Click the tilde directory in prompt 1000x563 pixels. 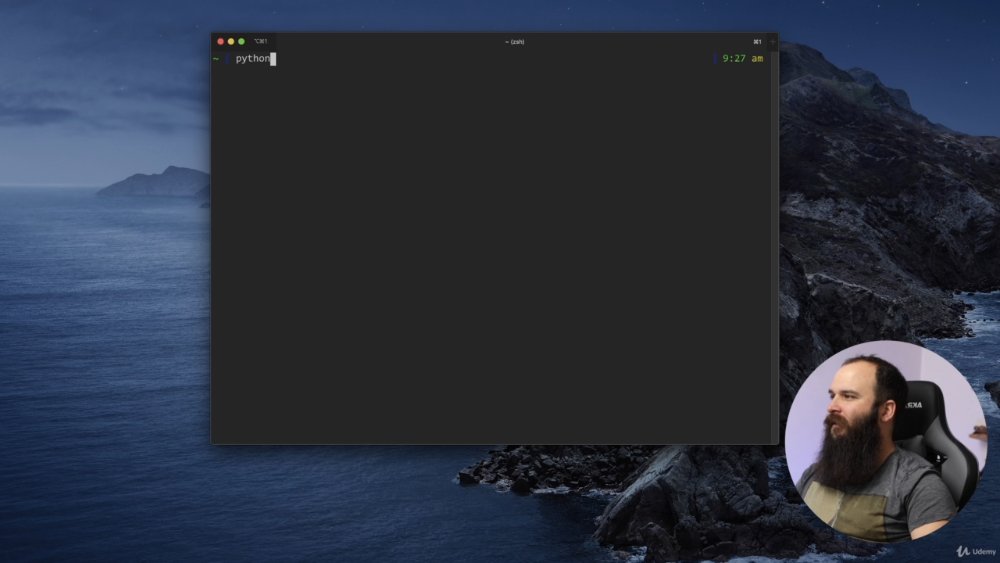[216, 59]
